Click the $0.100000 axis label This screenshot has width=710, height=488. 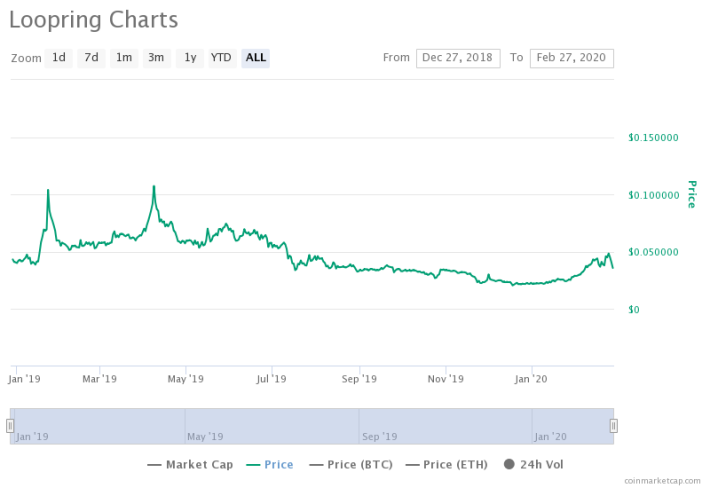coord(654,195)
